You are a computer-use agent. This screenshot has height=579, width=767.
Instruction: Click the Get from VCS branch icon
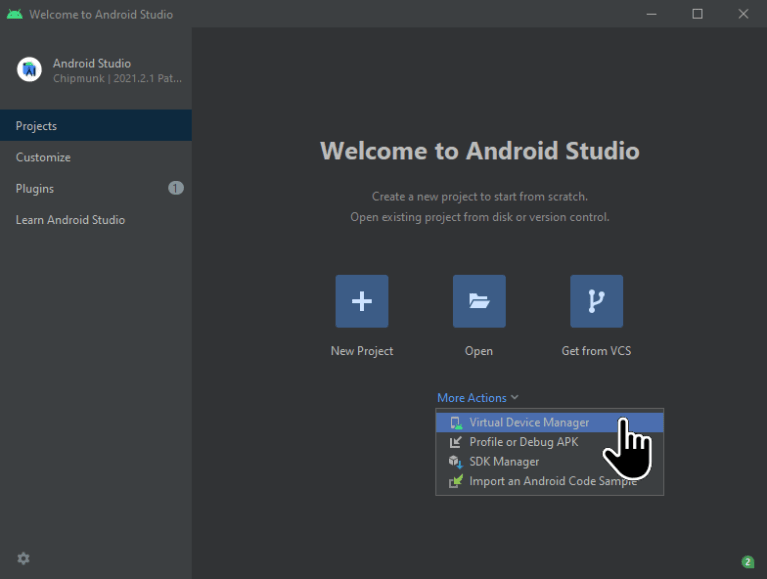[596, 301]
